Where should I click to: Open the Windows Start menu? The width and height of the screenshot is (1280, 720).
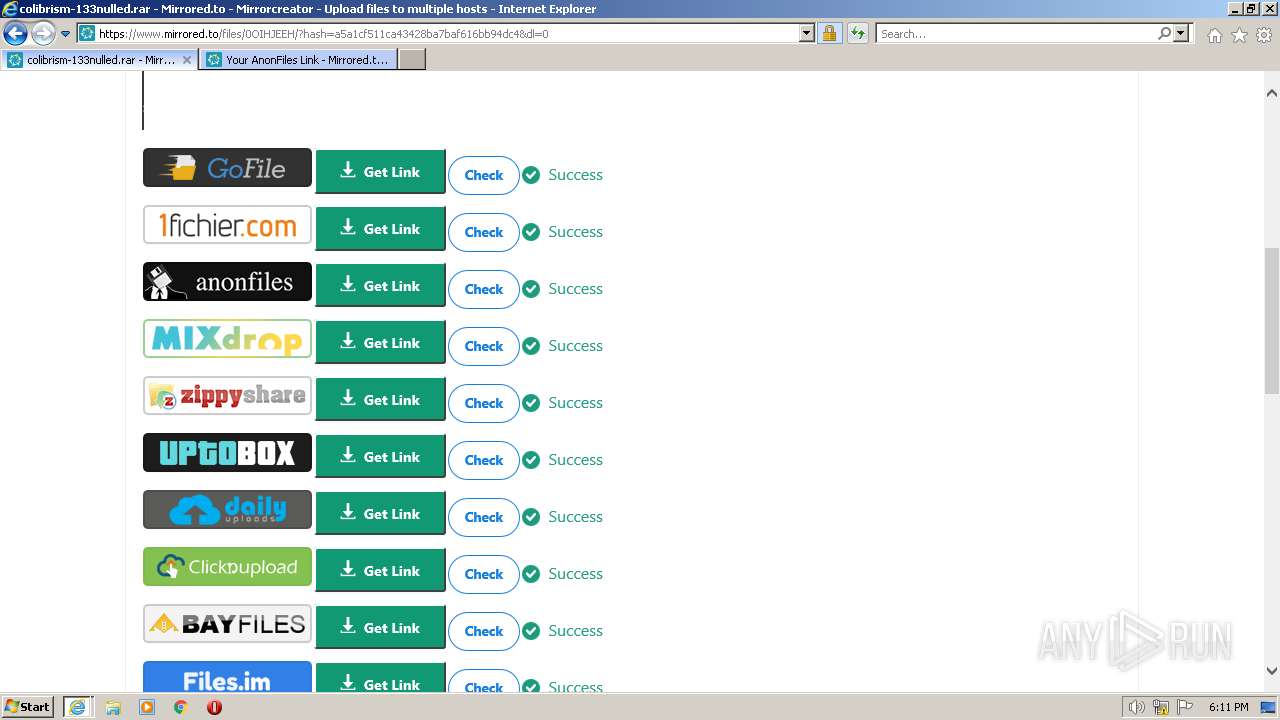pos(28,707)
